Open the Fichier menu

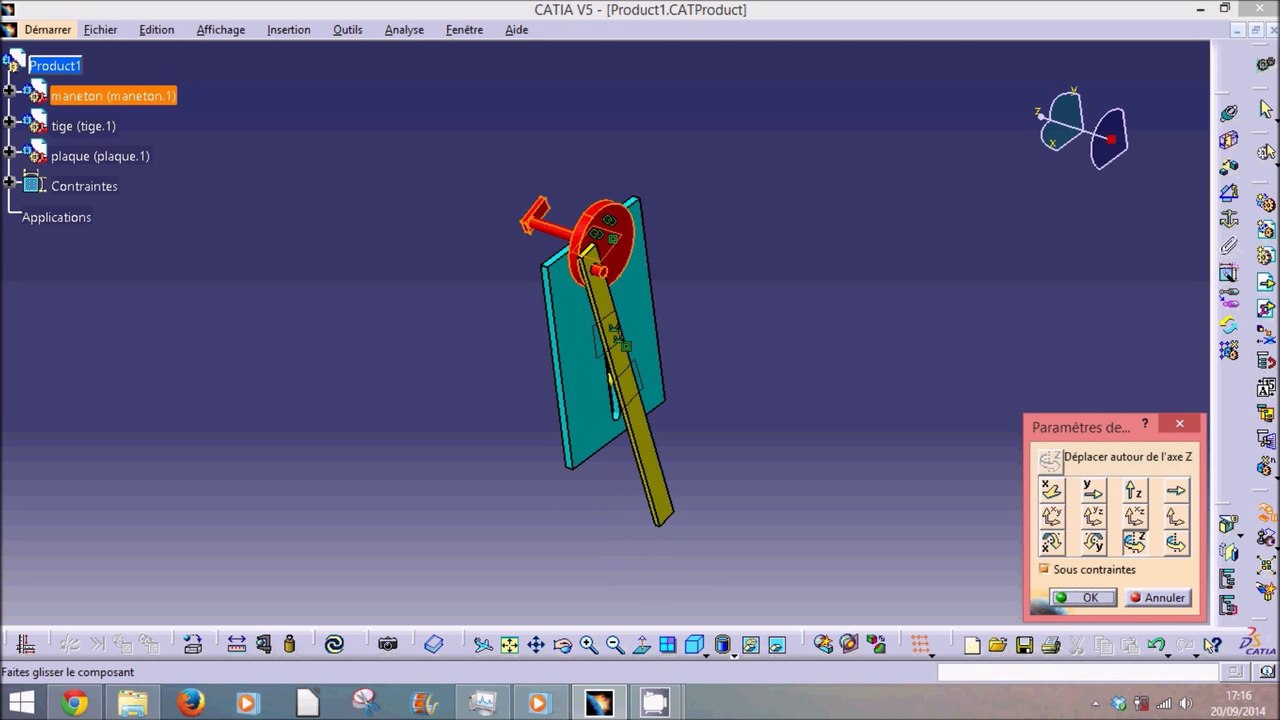[100, 30]
